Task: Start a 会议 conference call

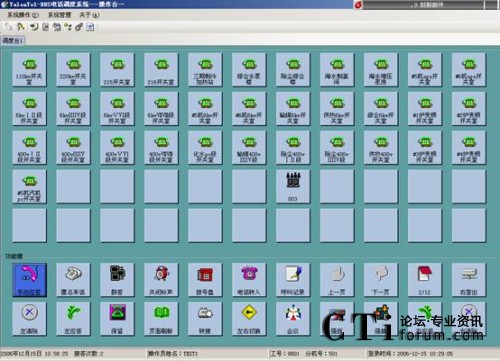Action: (293, 319)
